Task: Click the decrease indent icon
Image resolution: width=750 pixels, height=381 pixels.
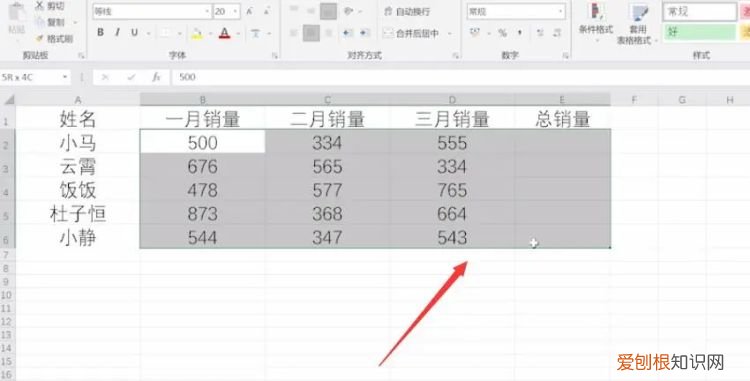Action: tap(348, 33)
